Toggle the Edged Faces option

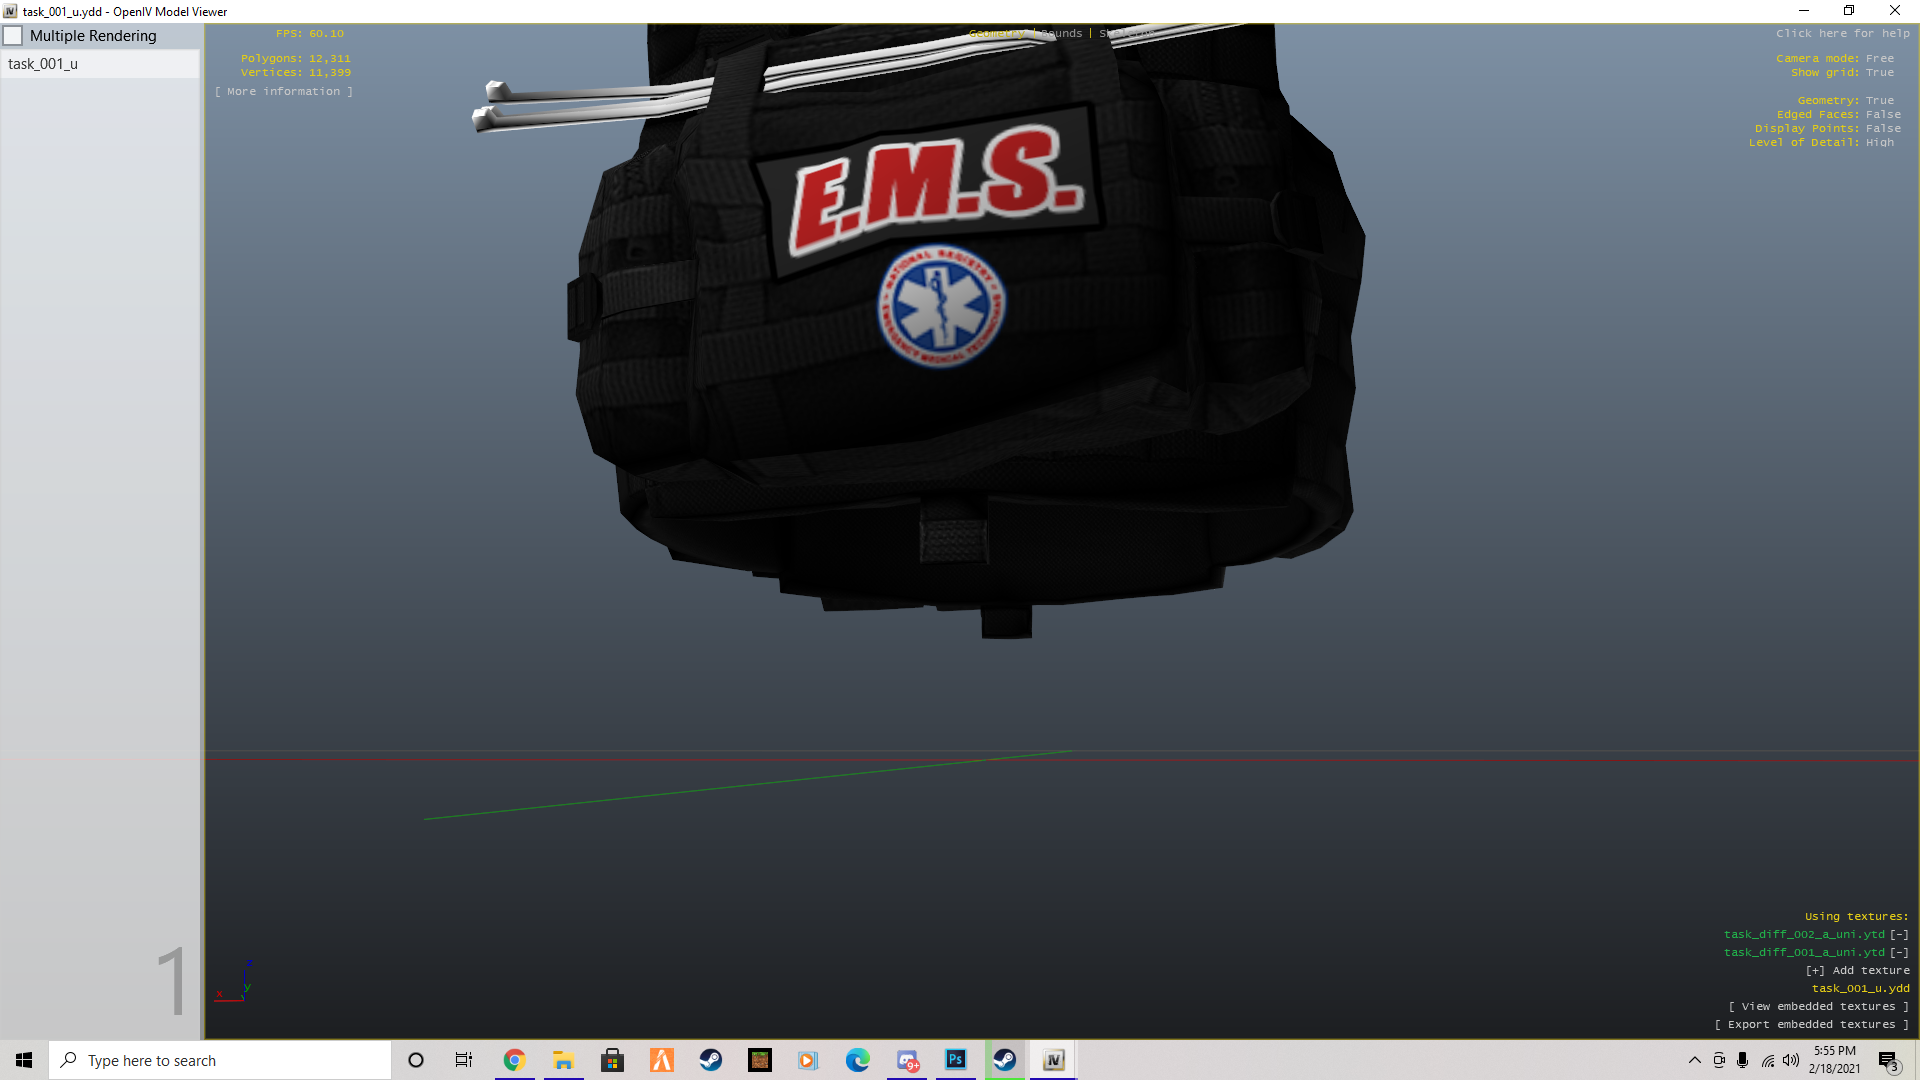pyautogui.click(x=1882, y=114)
